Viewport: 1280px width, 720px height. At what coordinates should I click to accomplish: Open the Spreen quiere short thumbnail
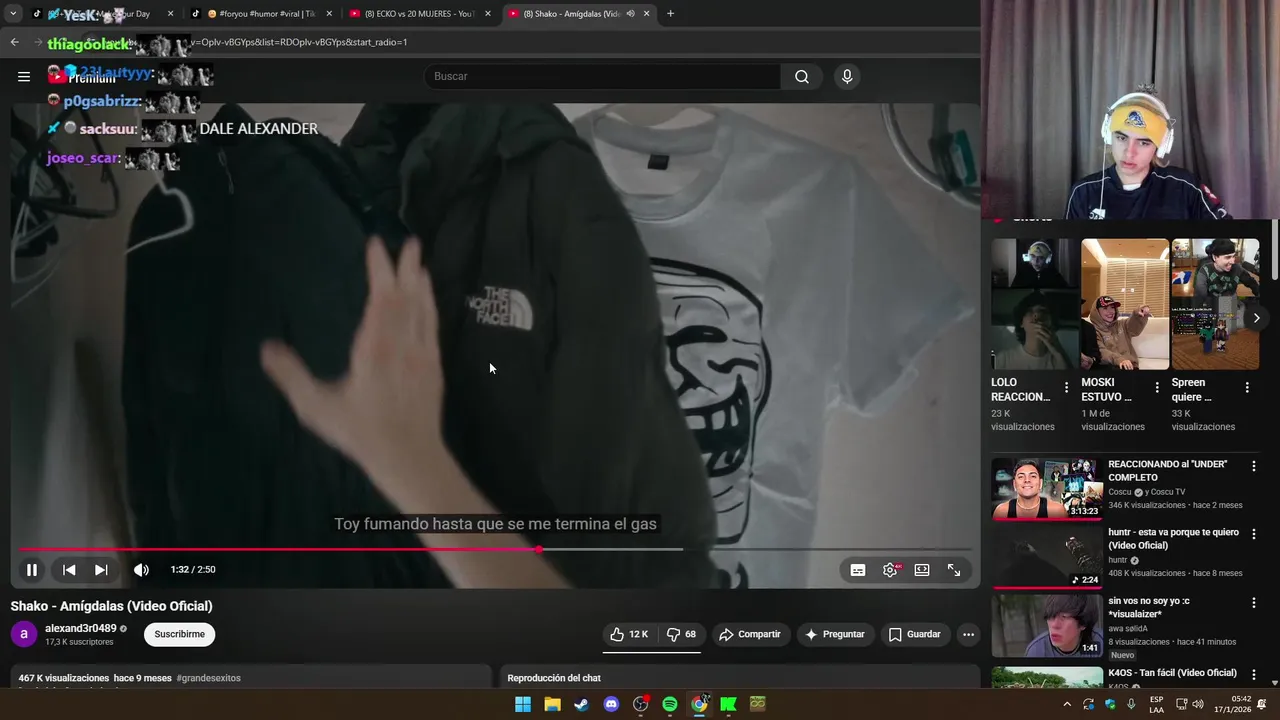click(x=1215, y=304)
